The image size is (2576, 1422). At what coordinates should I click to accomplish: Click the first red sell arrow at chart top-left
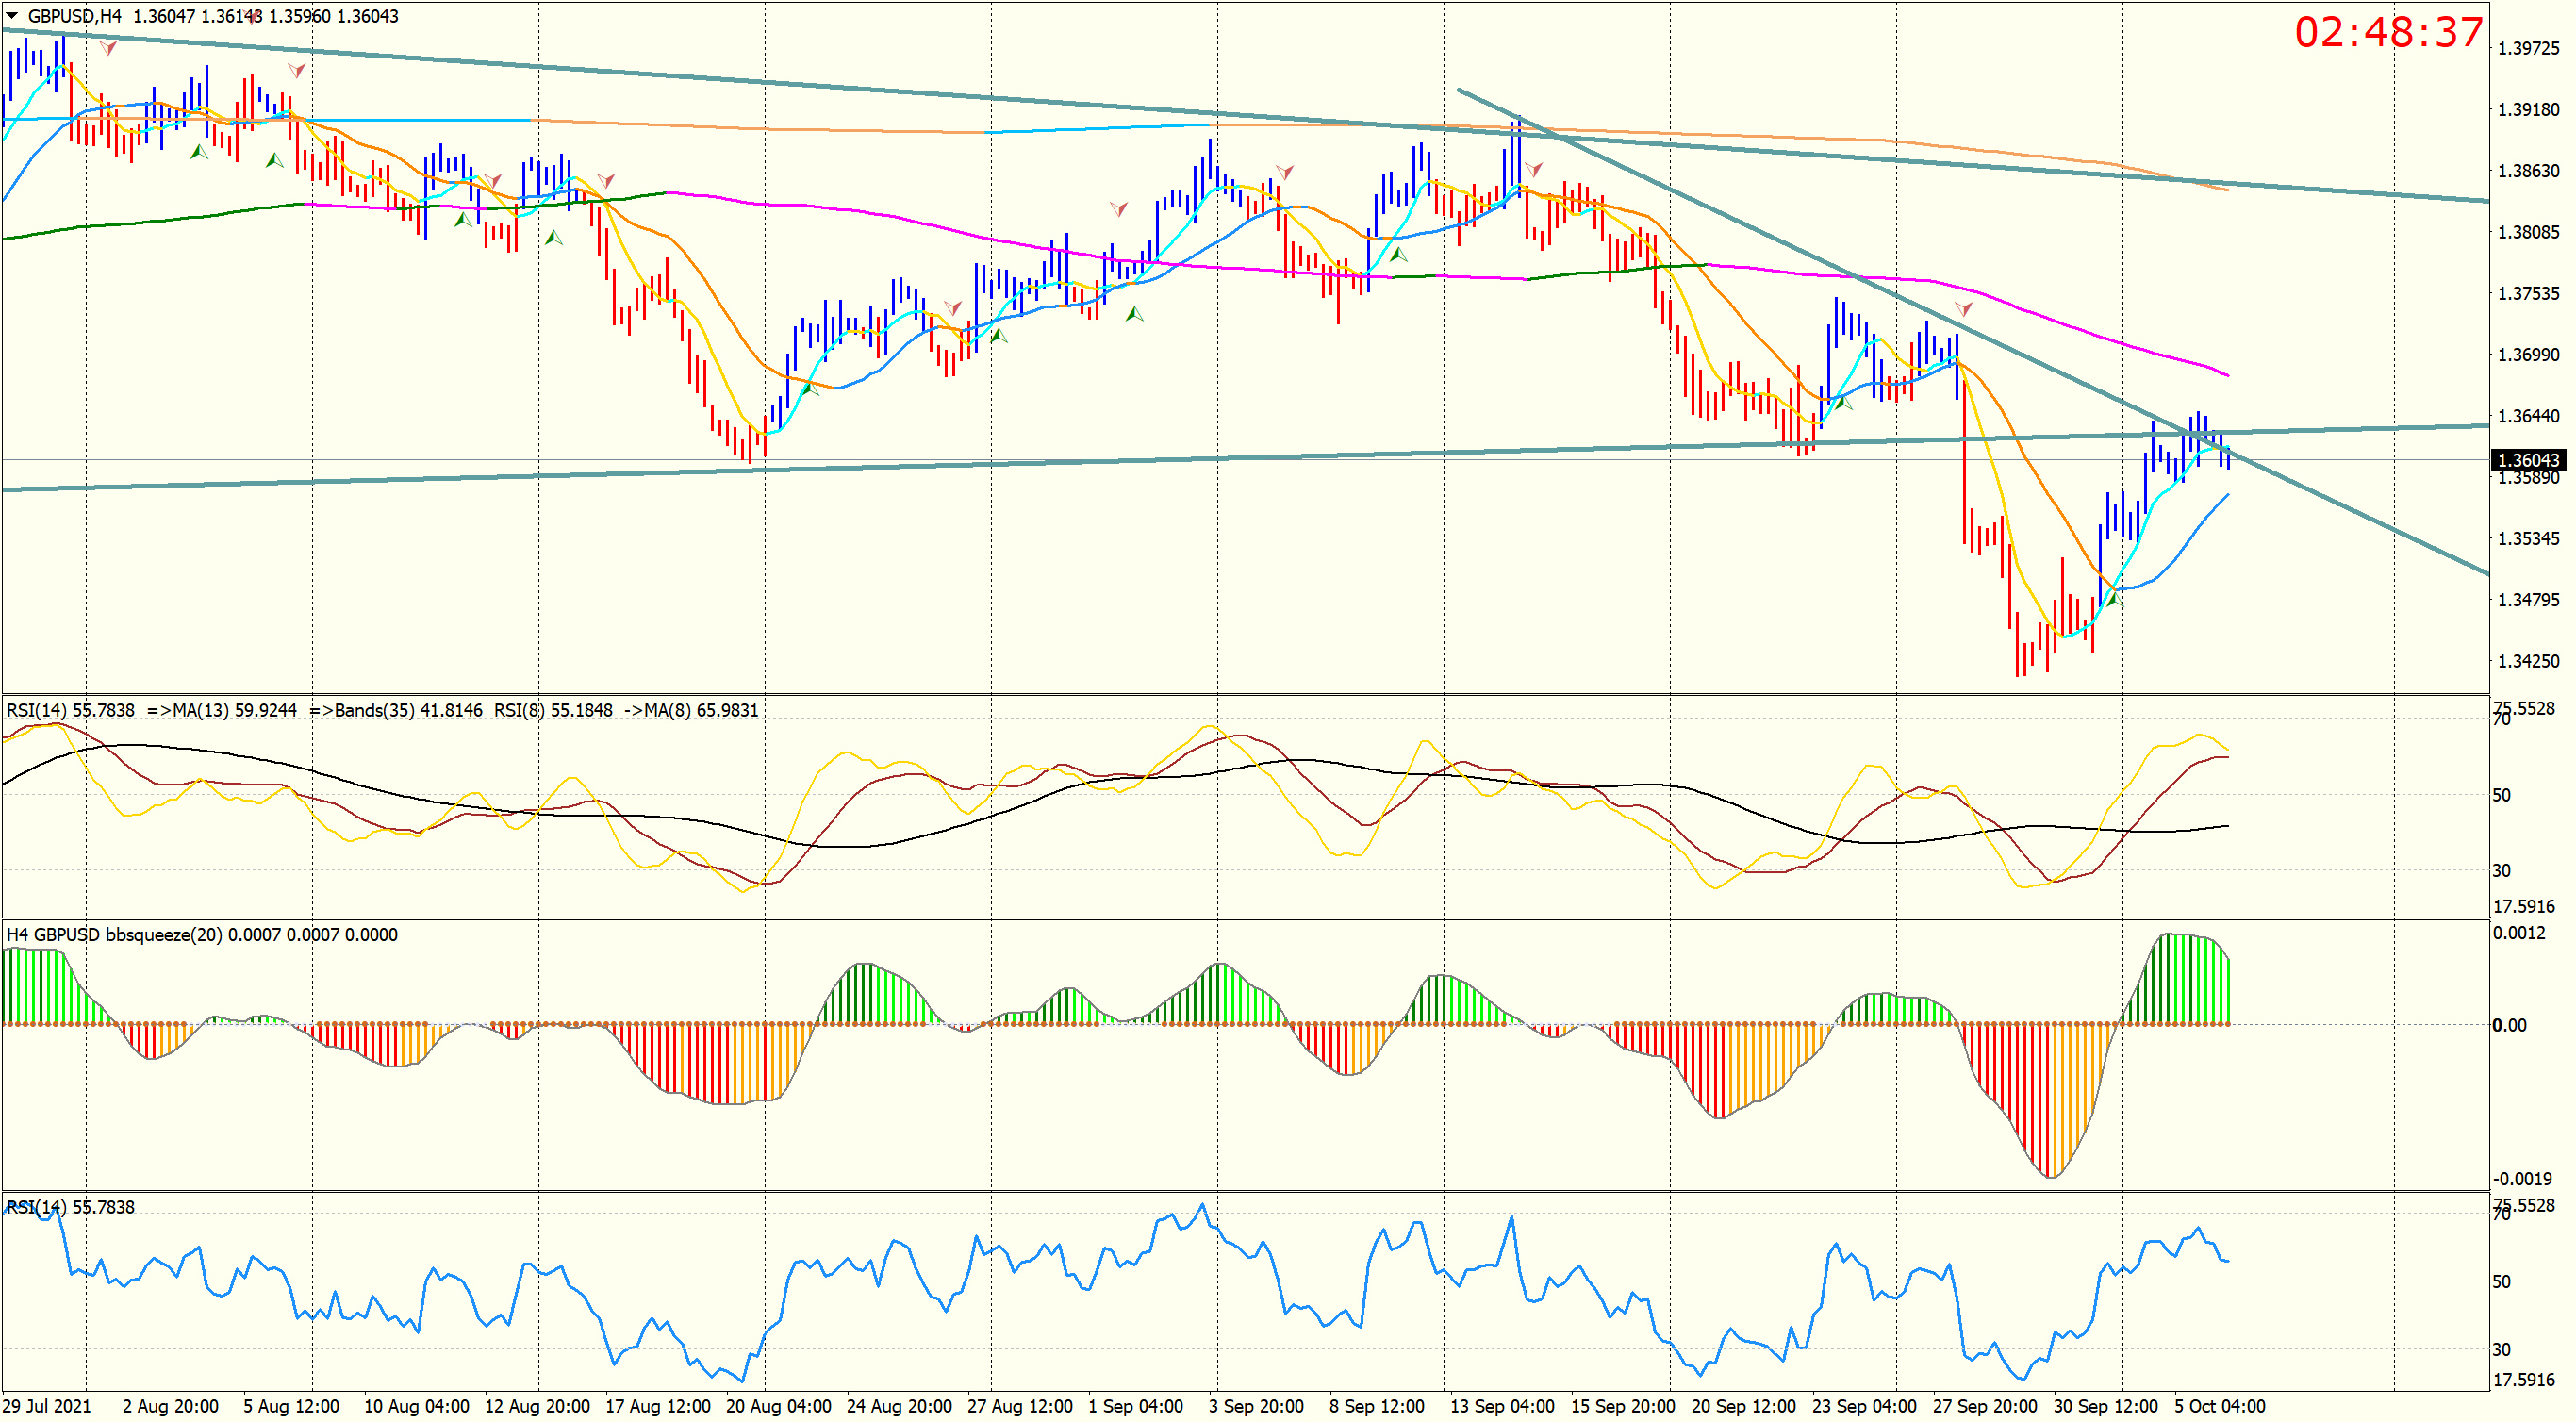(108, 48)
